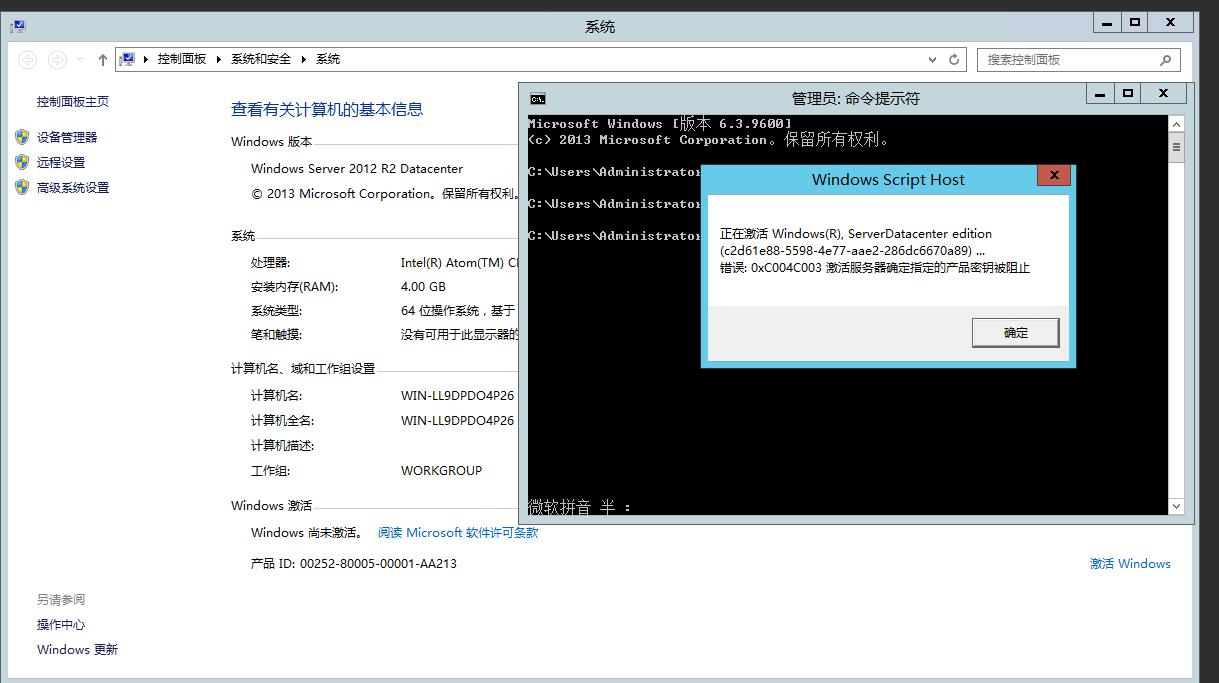Open 设备管理器 link in sidebar
1219x683 pixels.
[x=67, y=137]
